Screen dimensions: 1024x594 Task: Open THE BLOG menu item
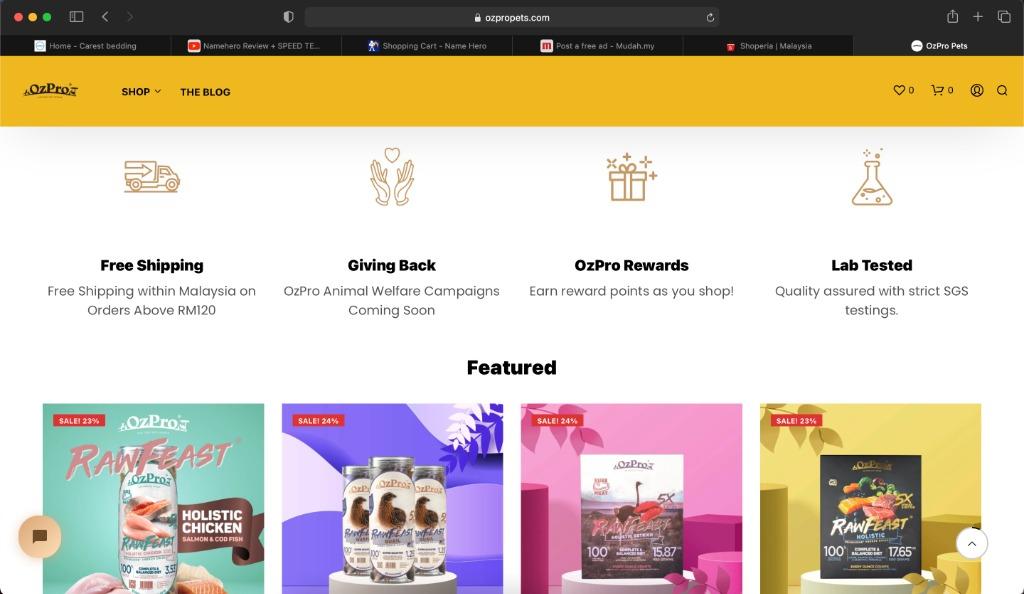[205, 92]
